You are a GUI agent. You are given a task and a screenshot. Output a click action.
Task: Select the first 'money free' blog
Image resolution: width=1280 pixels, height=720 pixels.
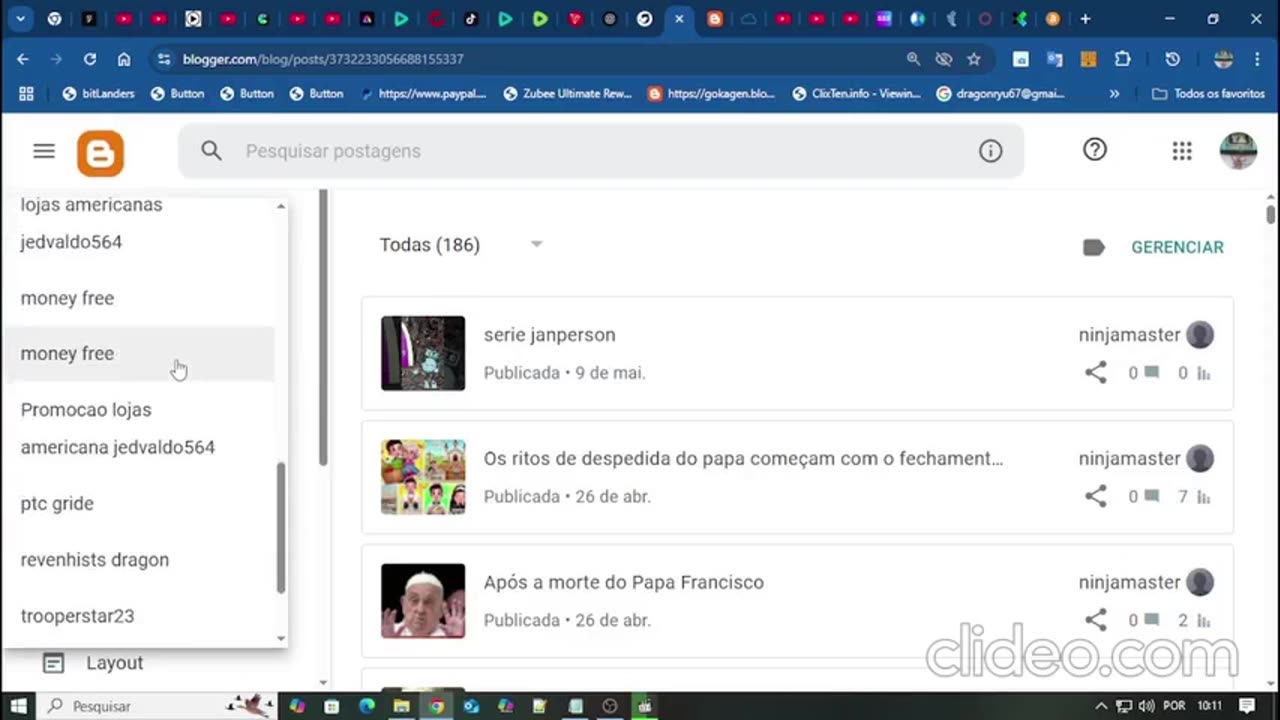pos(138,298)
